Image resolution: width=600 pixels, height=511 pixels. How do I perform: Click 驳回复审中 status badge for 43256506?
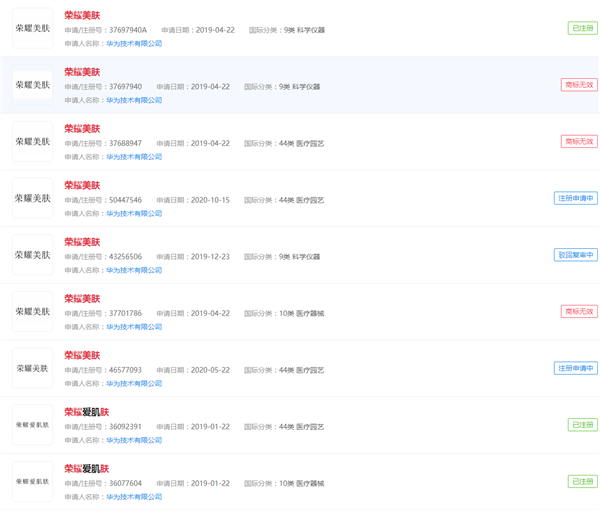click(576, 255)
